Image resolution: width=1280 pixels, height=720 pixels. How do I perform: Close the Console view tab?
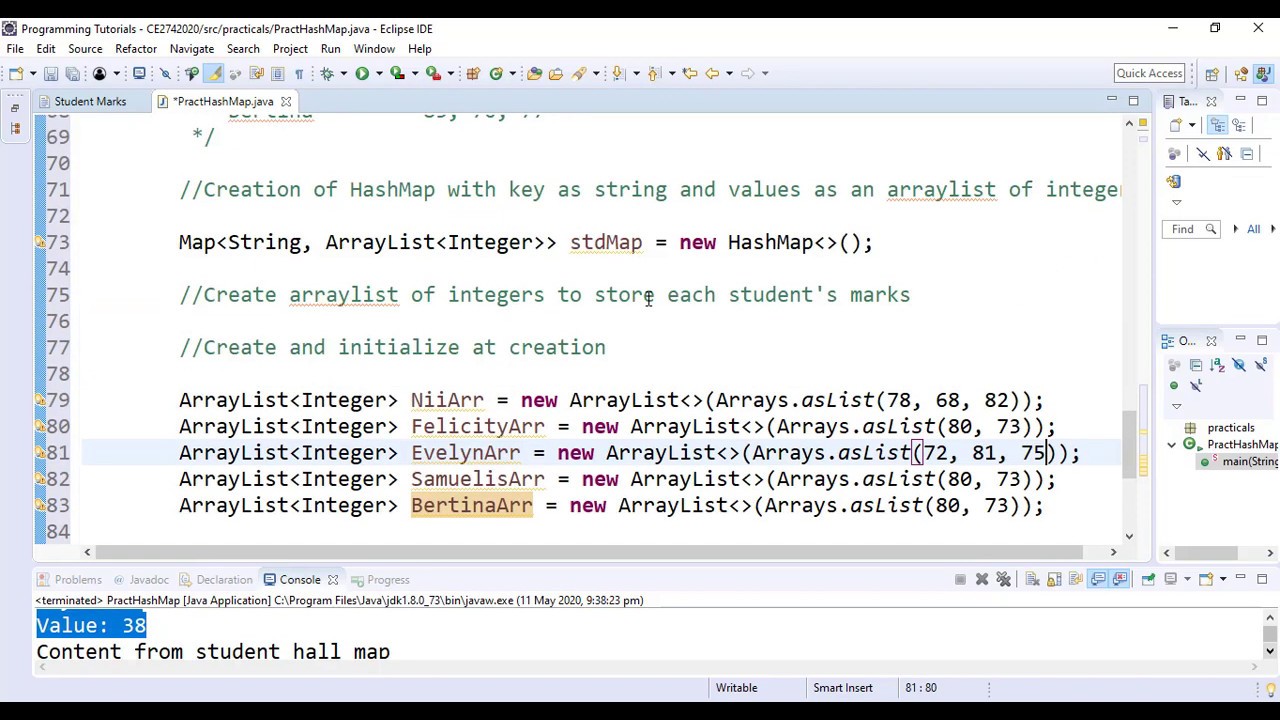[x=333, y=579]
